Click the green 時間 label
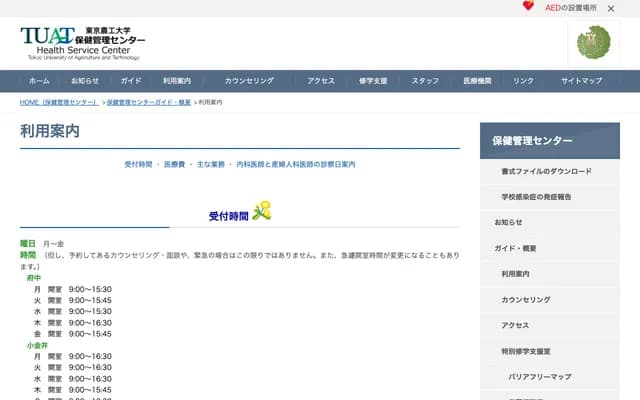 pyautogui.click(x=28, y=255)
